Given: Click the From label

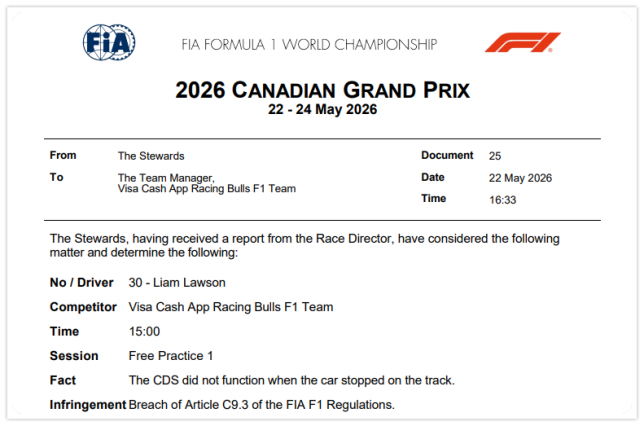Looking at the screenshot, I should [63, 155].
